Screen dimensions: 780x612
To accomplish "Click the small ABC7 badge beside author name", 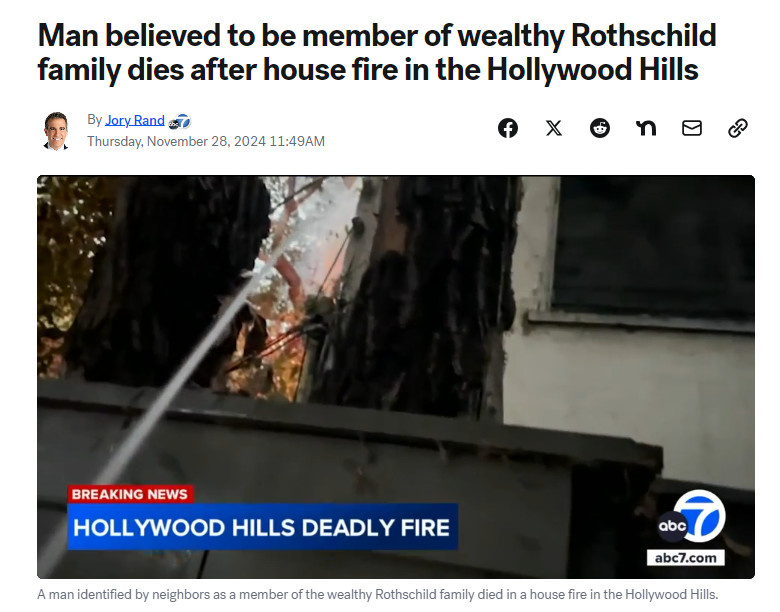I will click(x=179, y=121).
